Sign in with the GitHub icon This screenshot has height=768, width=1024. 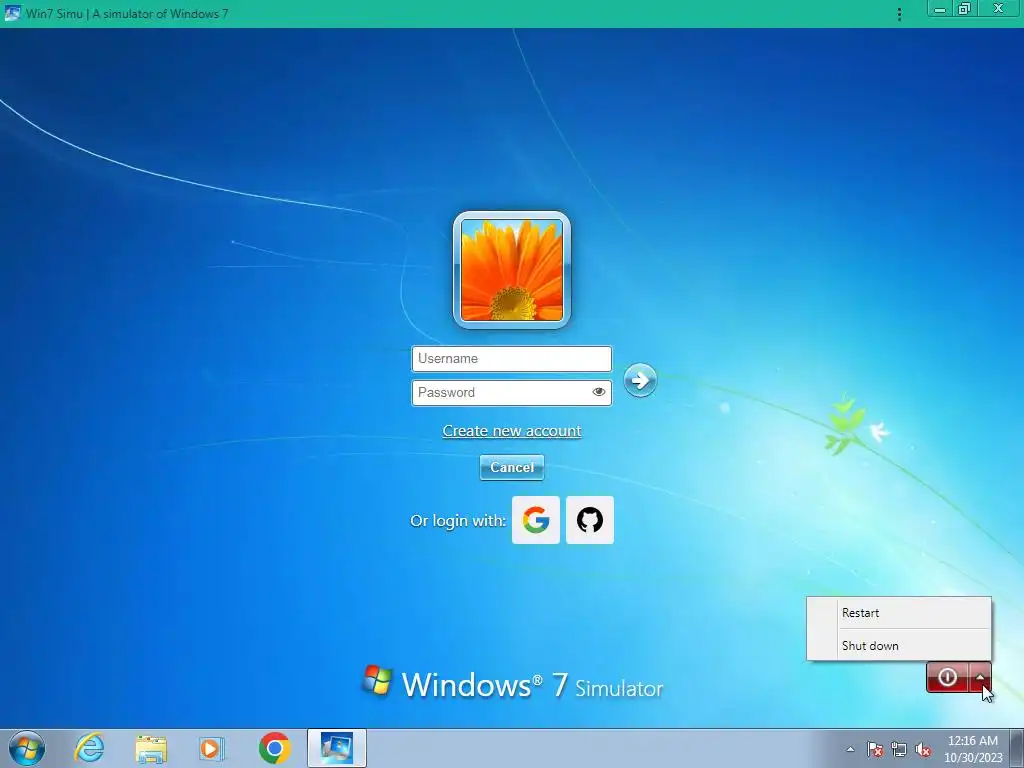(590, 520)
